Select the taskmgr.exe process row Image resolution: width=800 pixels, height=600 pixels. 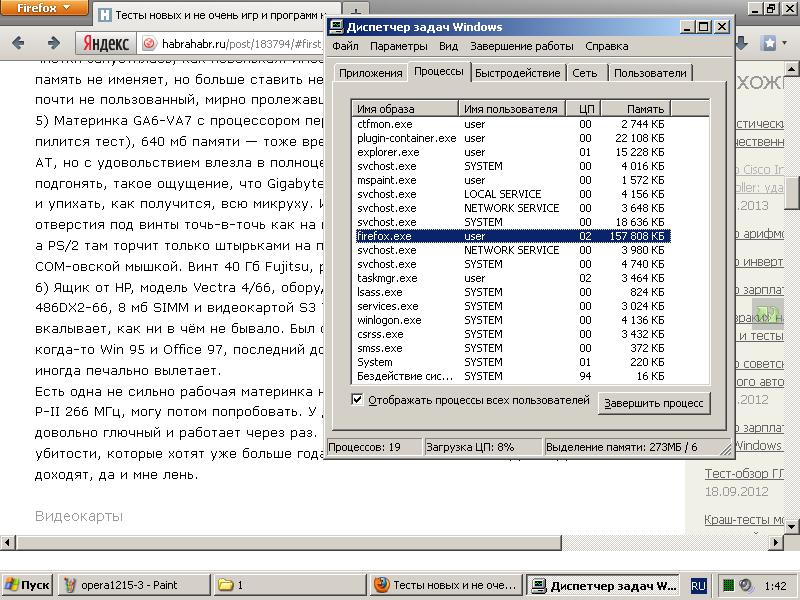(512, 278)
